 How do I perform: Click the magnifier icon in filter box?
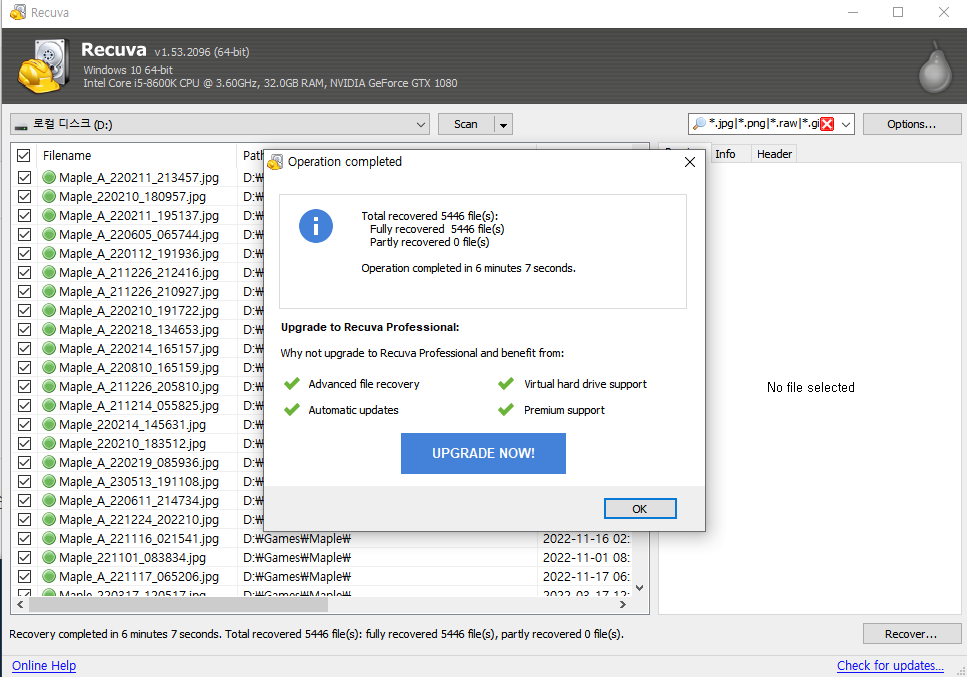click(699, 123)
